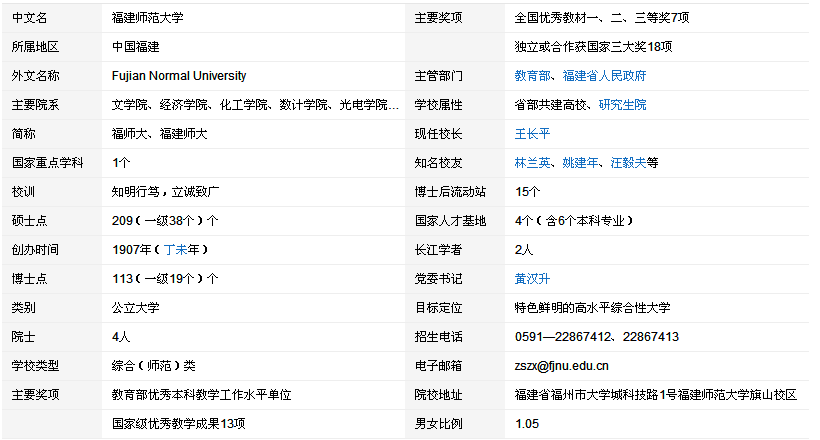
Task: Click the 丁未 year link
Action: [x=176, y=250]
